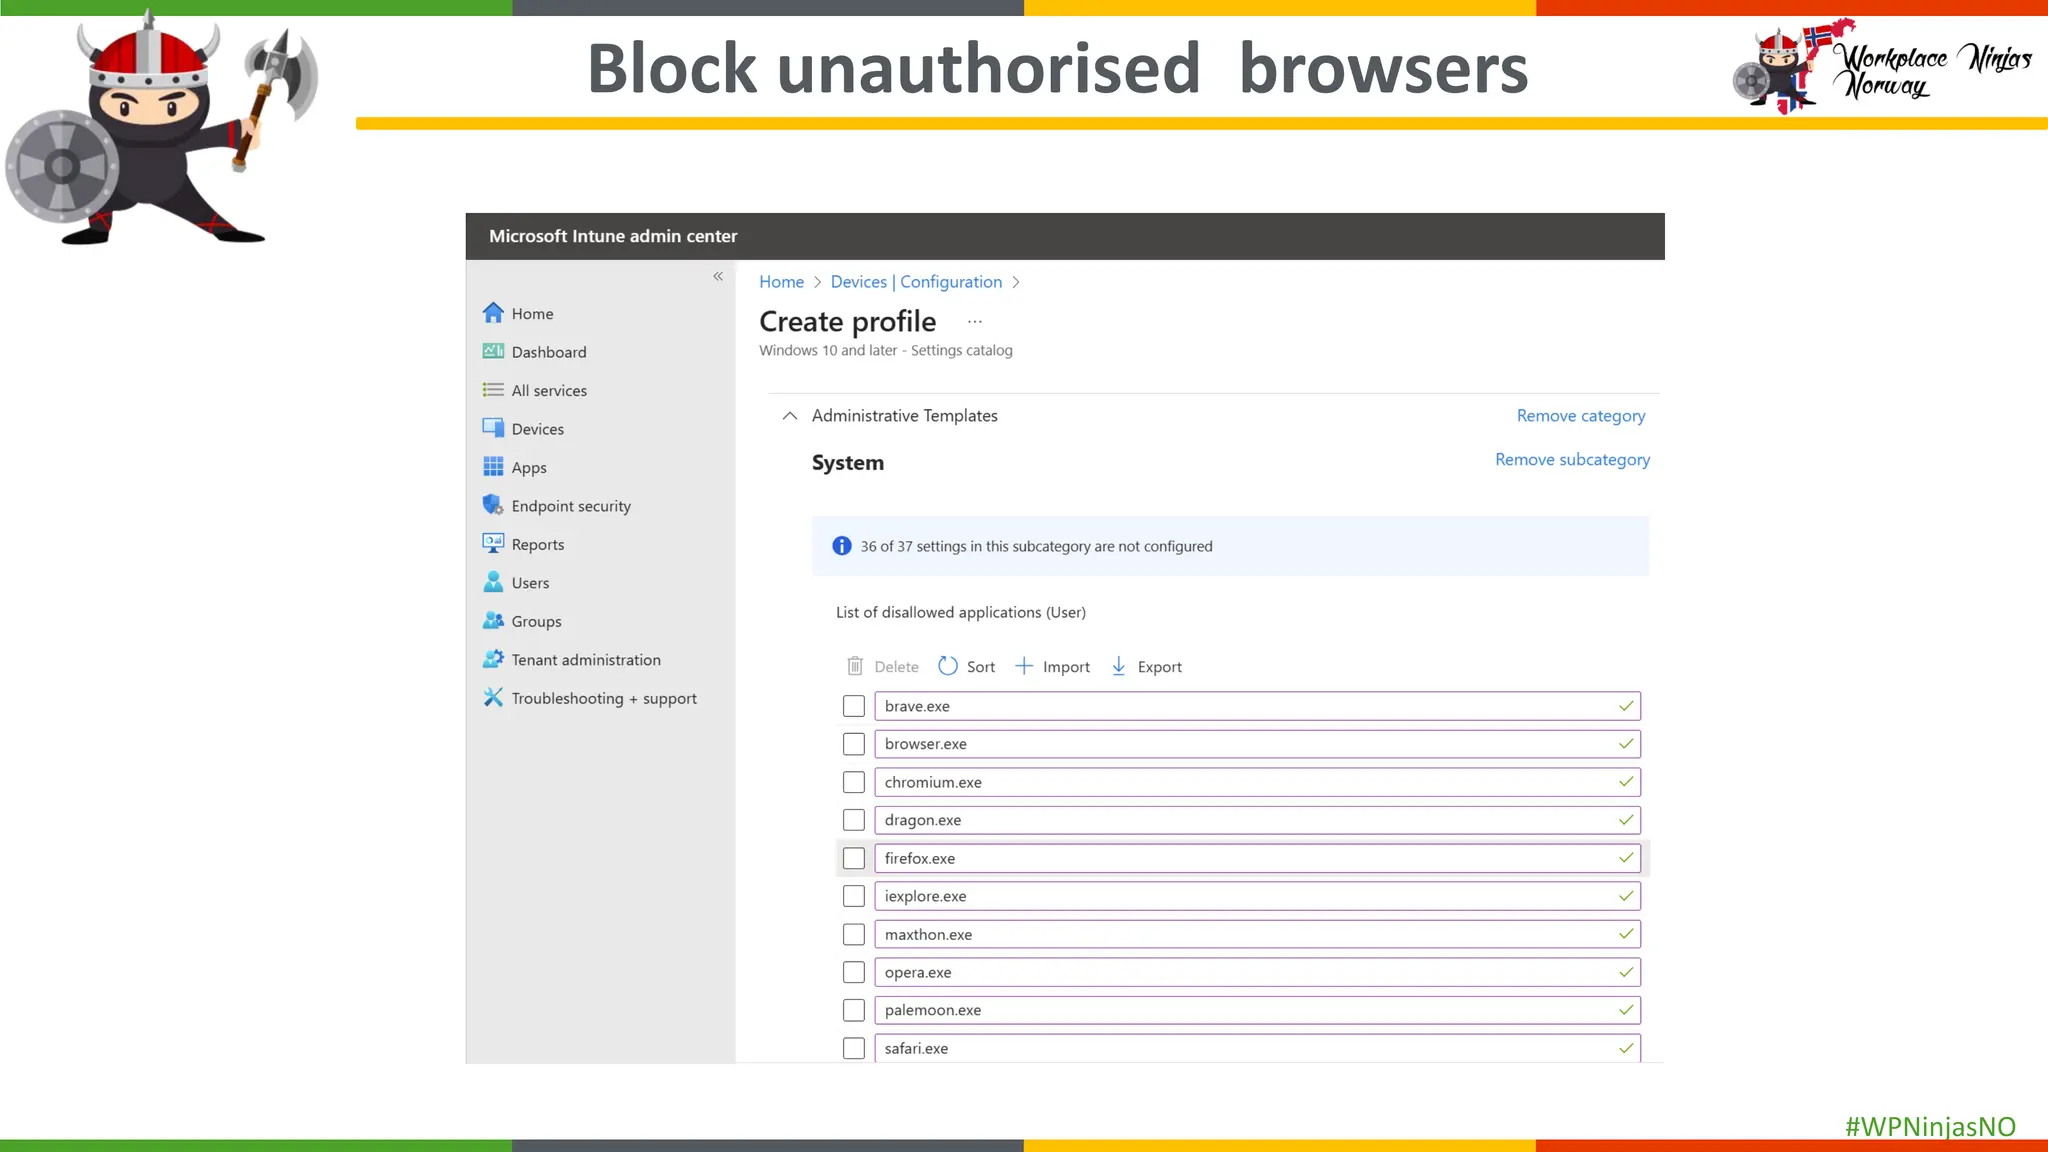The width and height of the screenshot is (2048, 1152).
Task: Check the box next to opera.exe
Action: [x=853, y=972]
